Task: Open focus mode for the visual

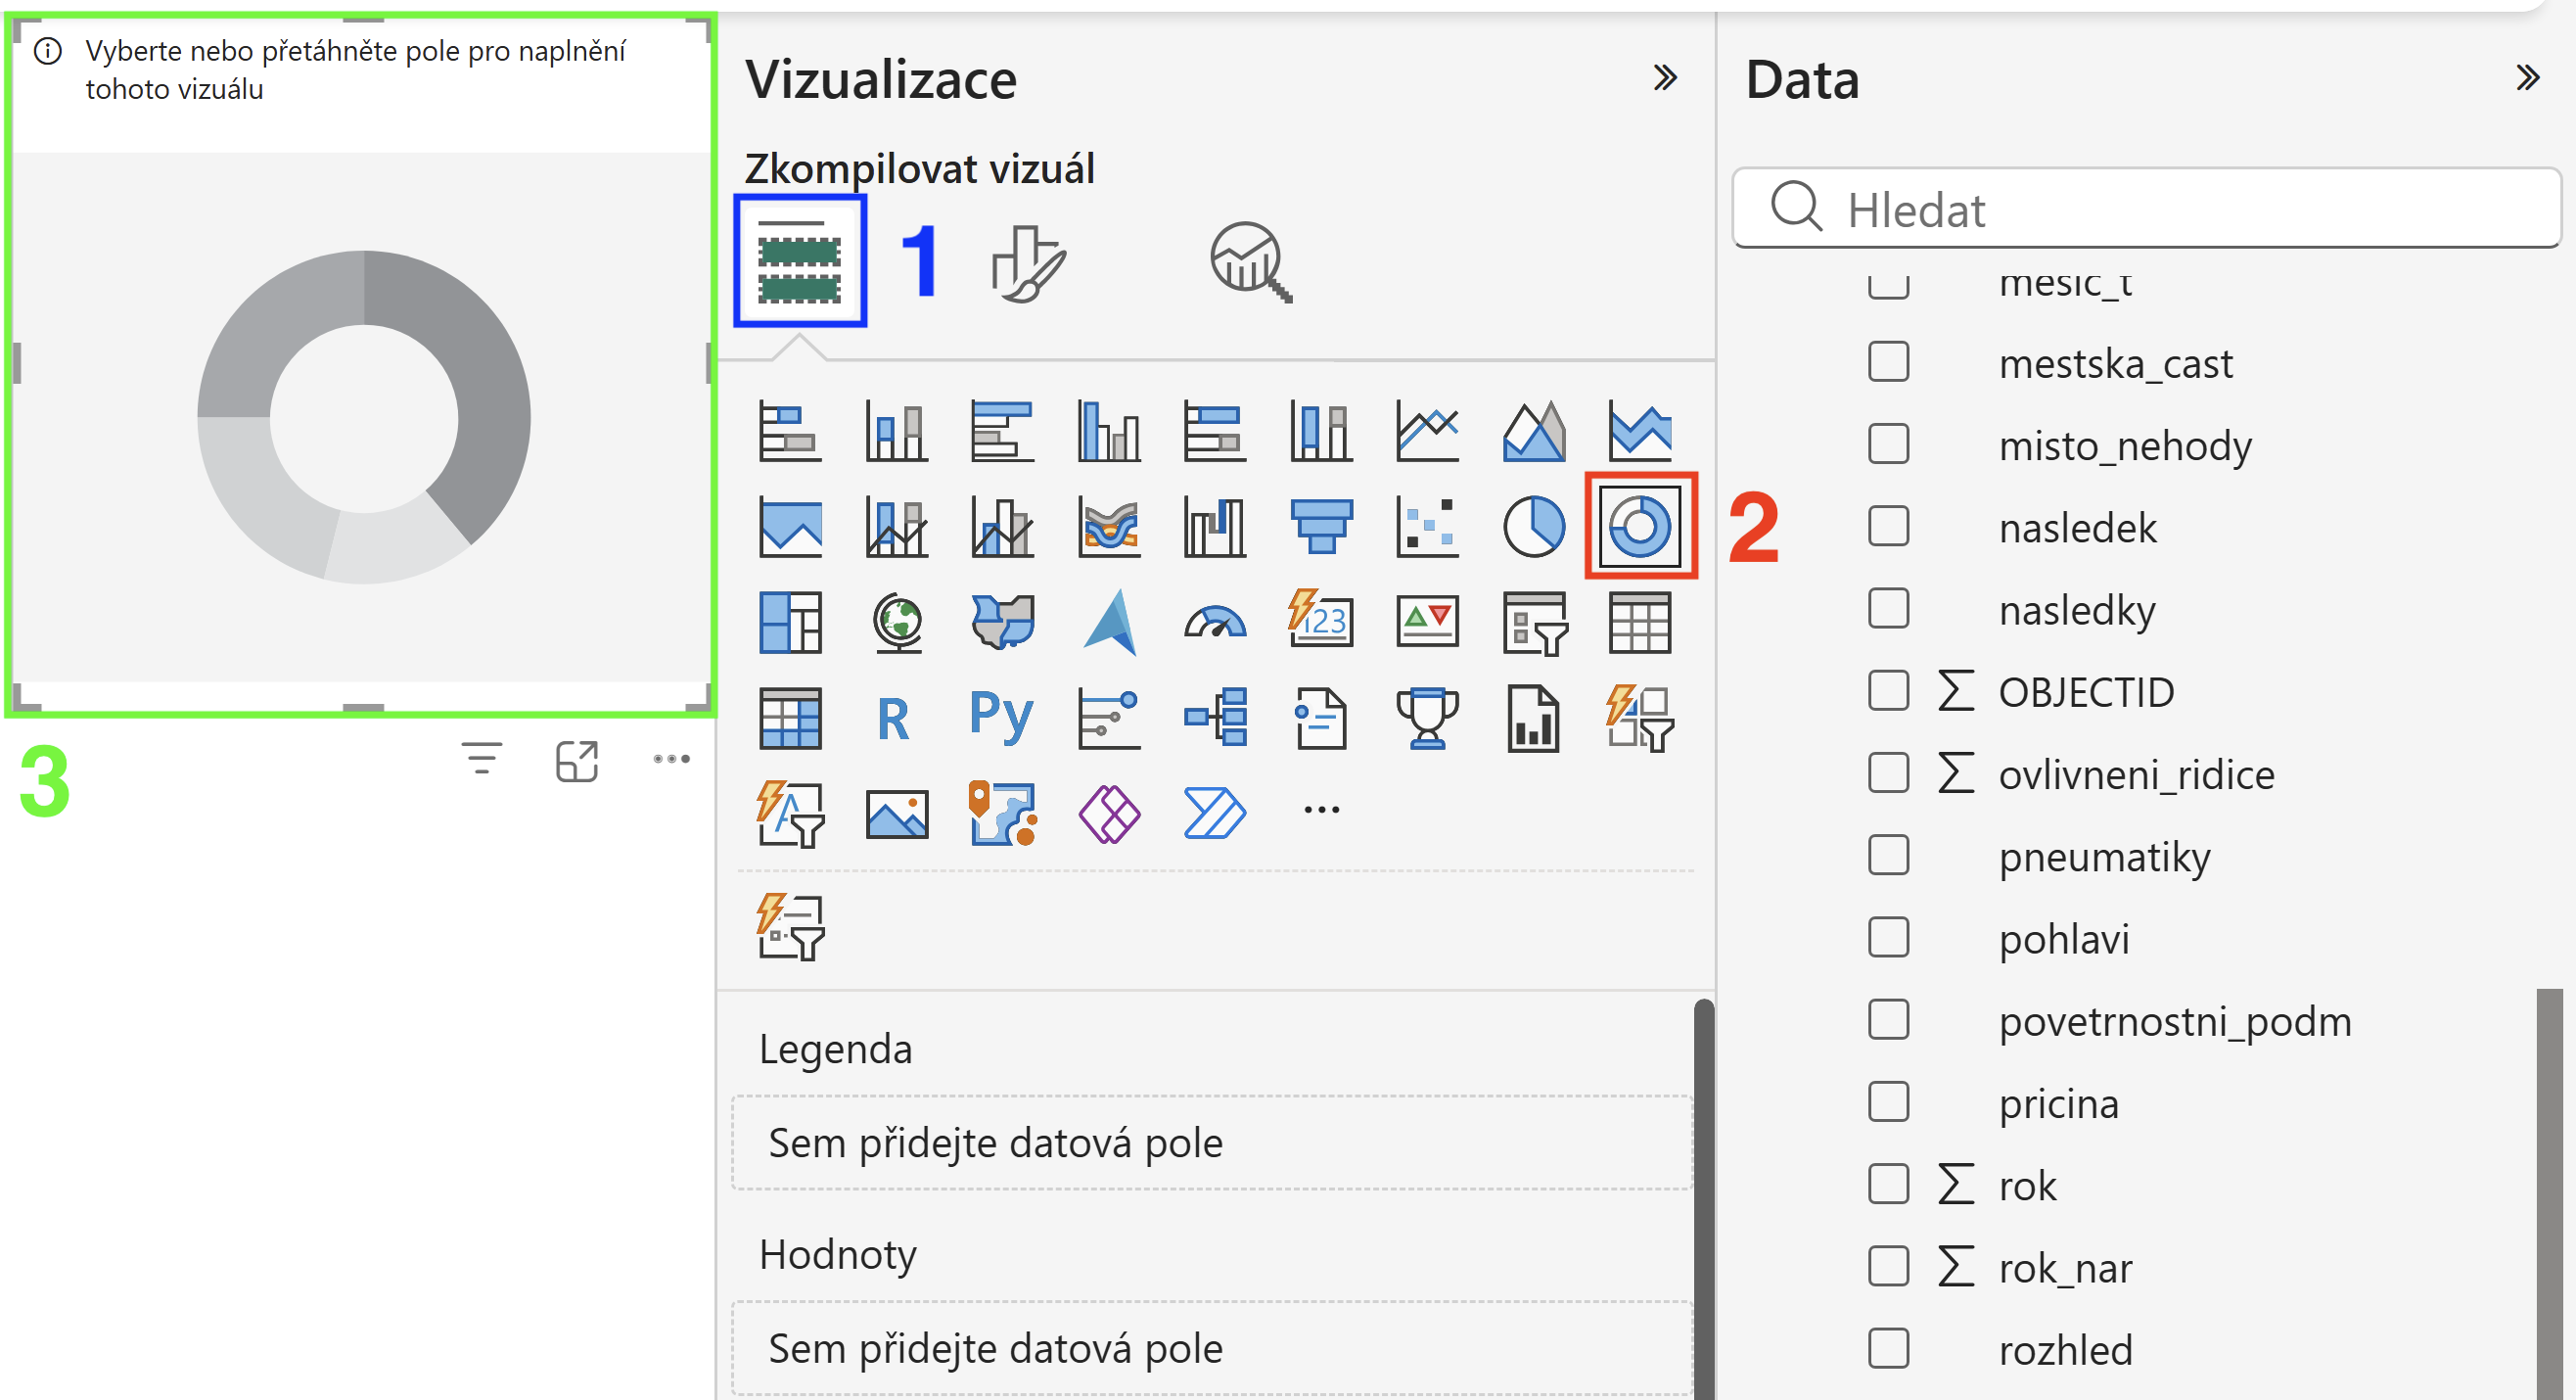Action: pyautogui.click(x=577, y=761)
